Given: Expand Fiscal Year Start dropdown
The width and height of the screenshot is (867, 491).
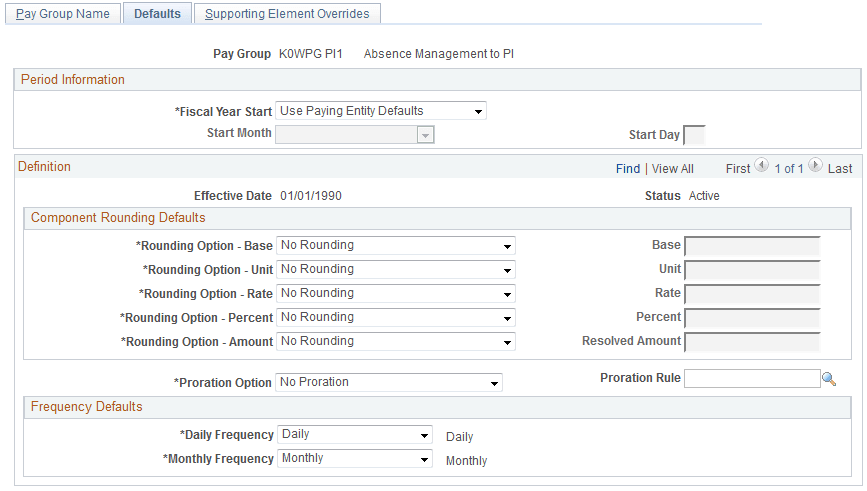Looking at the screenshot, I should pyautogui.click(x=381, y=111).
